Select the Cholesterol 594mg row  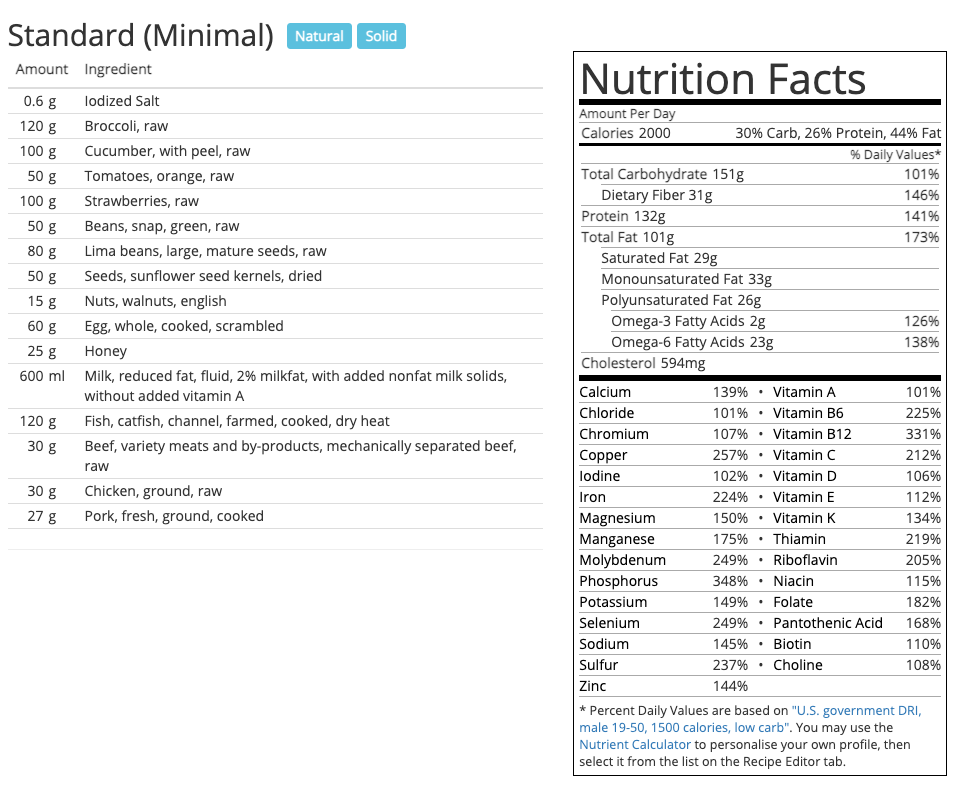[x=642, y=363]
